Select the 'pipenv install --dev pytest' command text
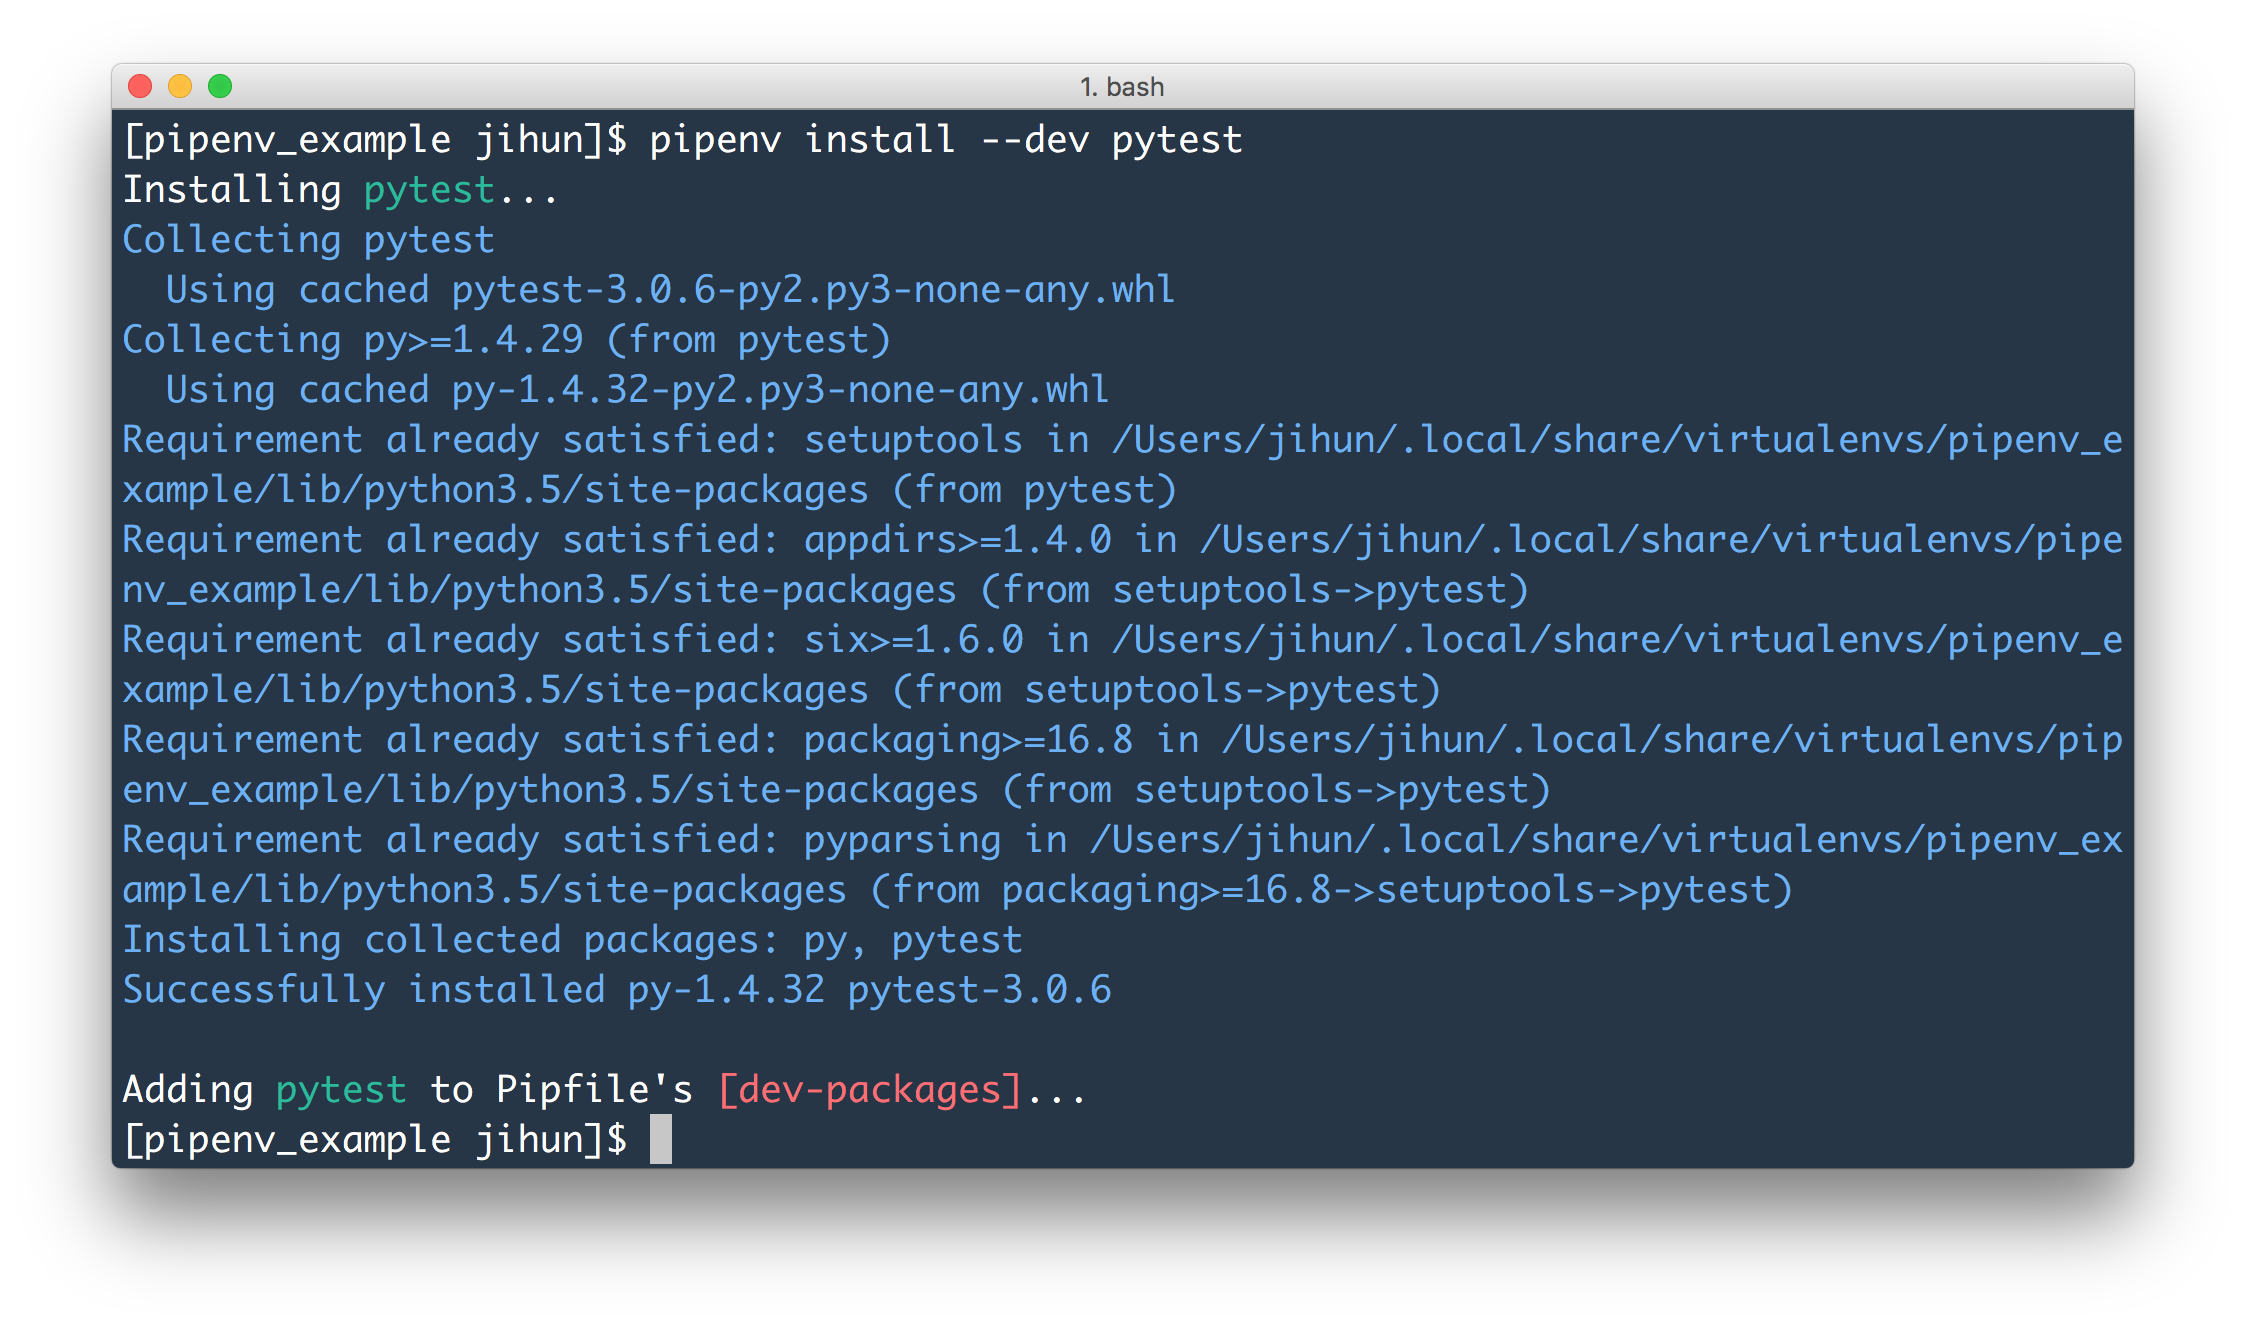The height and width of the screenshot is (1328, 2246). click(945, 139)
